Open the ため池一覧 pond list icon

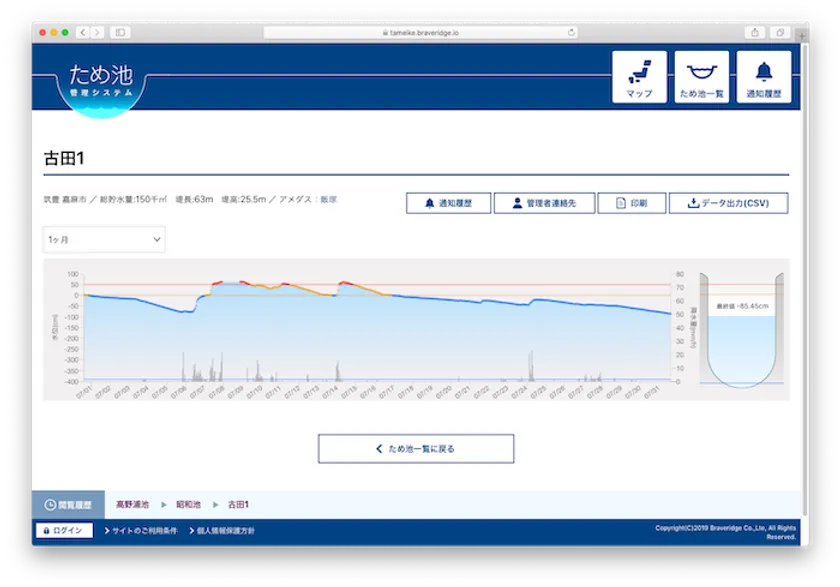coord(701,77)
